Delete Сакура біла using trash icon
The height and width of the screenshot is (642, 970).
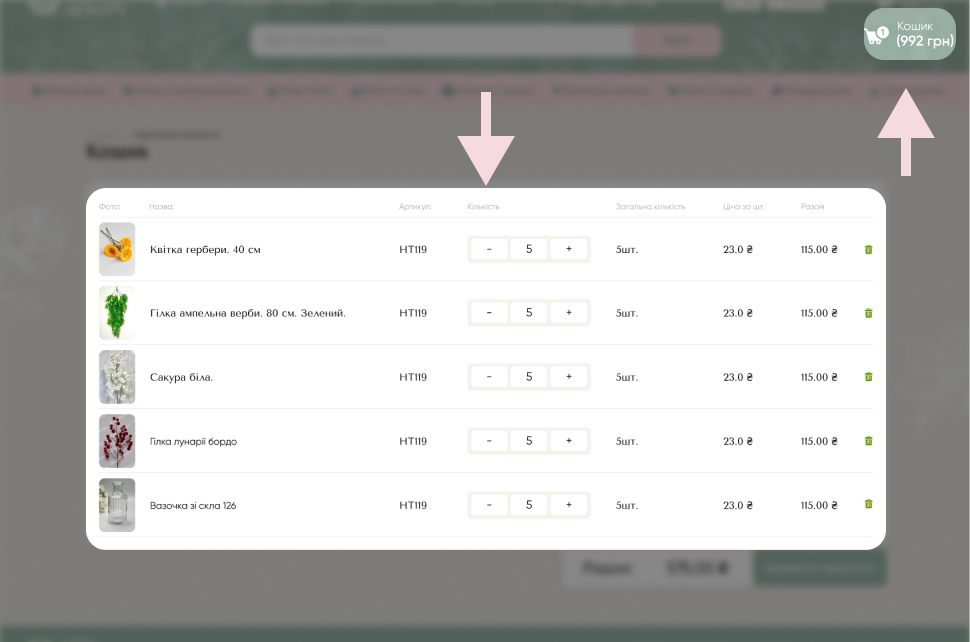[x=868, y=377]
